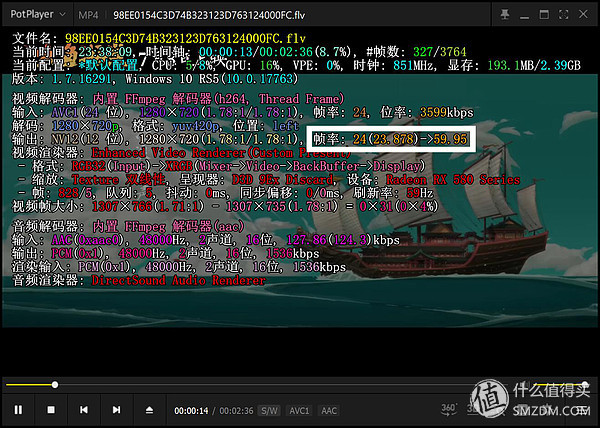The height and width of the screenshot is (428, 600).
Task: Adjust the volume slider knob
Action: coord(585,384)
